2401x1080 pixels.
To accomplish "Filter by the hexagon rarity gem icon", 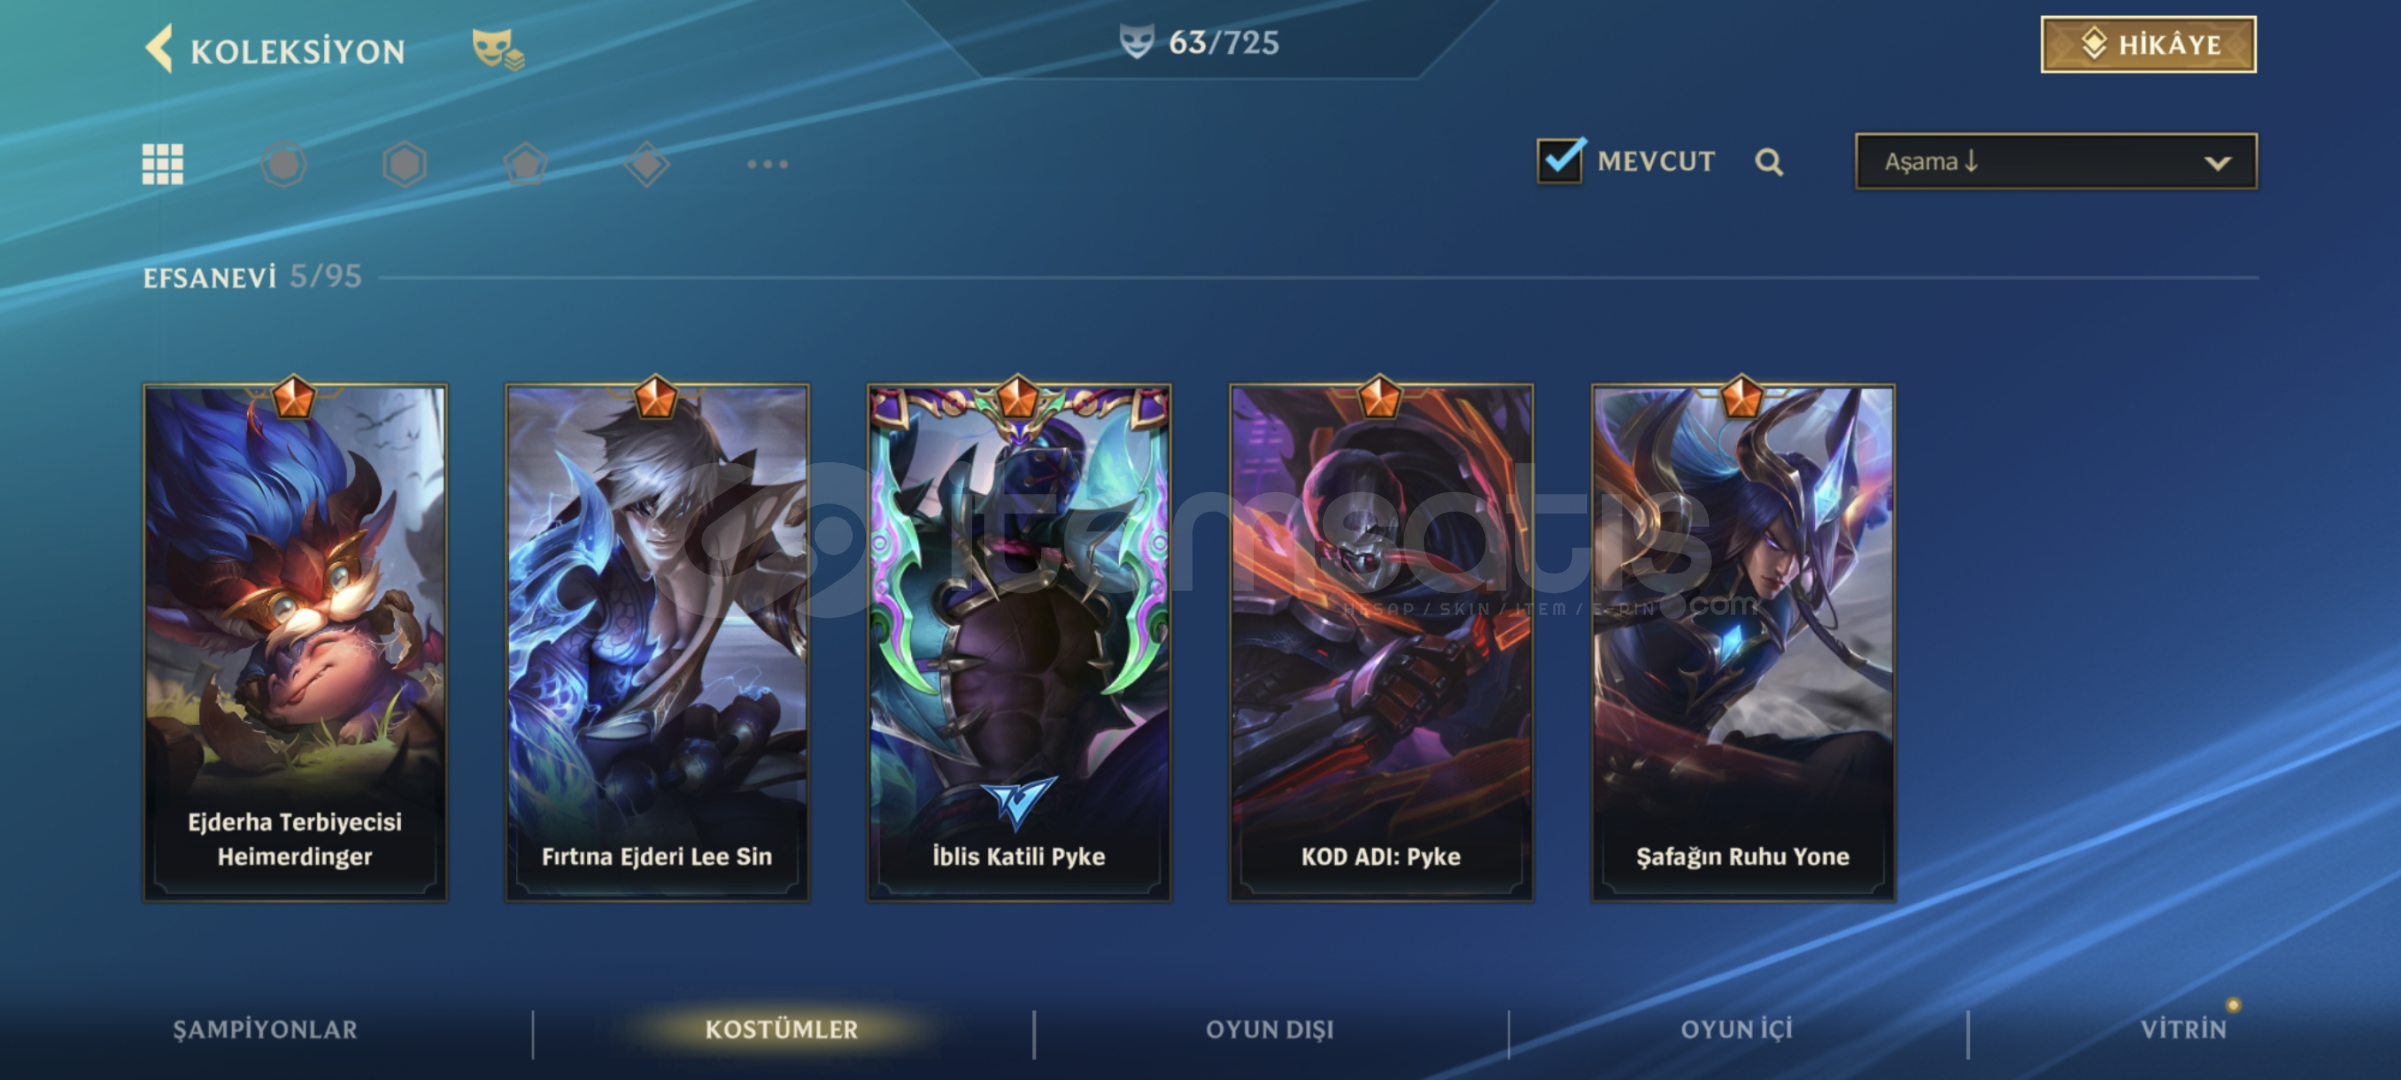I will tap(405, 164).
